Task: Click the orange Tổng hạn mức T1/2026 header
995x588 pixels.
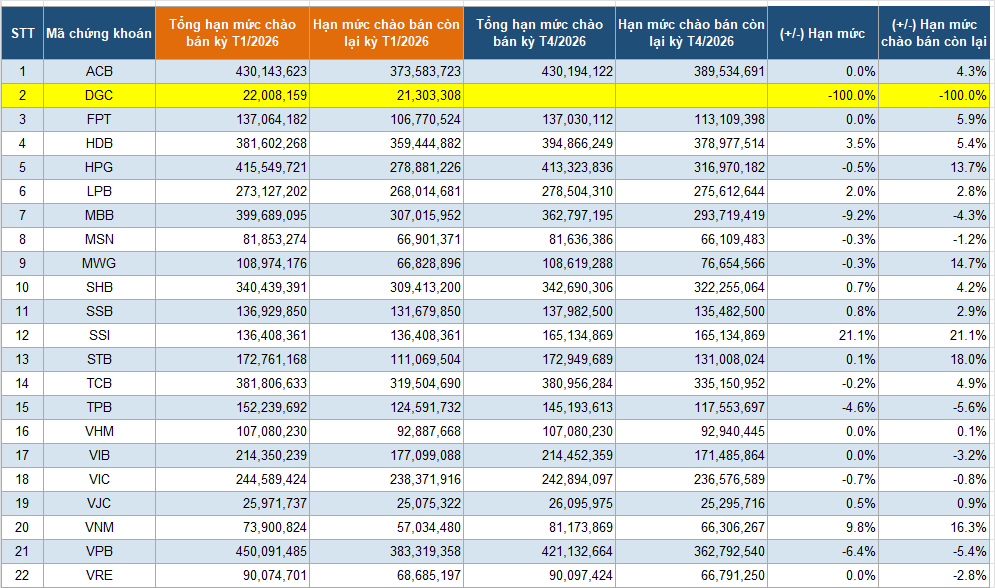Action: (232, 33)
